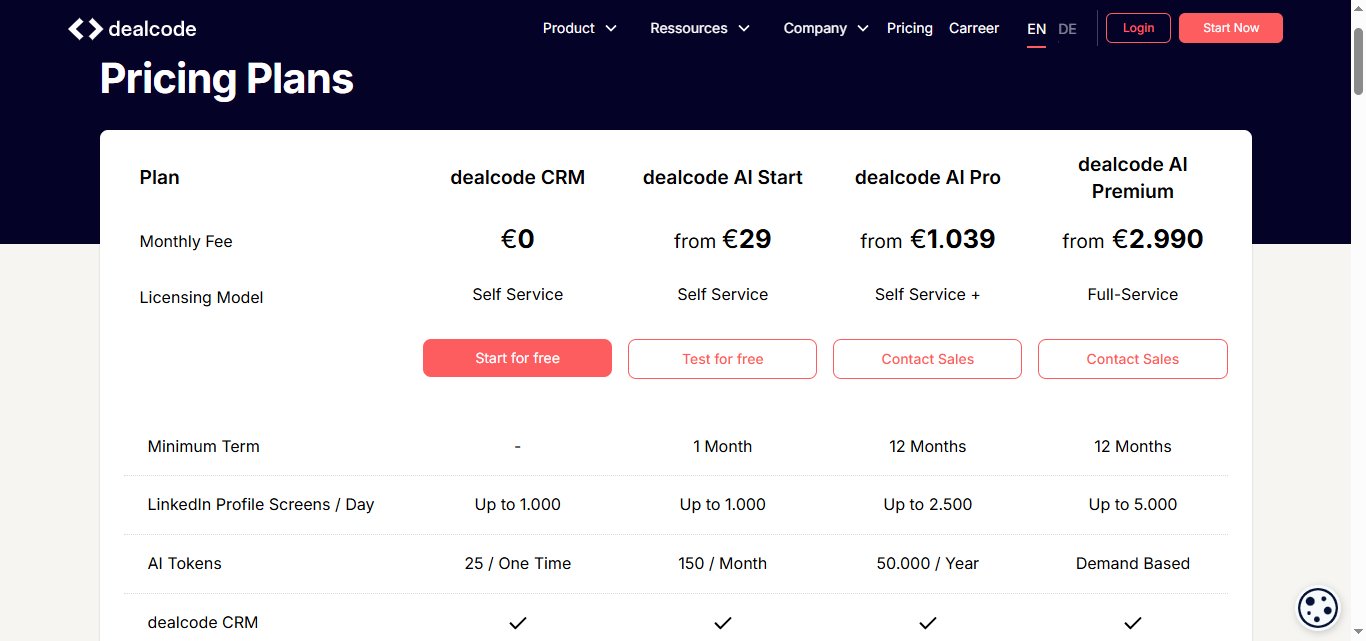Open the cookie settings widget
The width and height of the screenshot is (1366, 641).
[1316, 607]
